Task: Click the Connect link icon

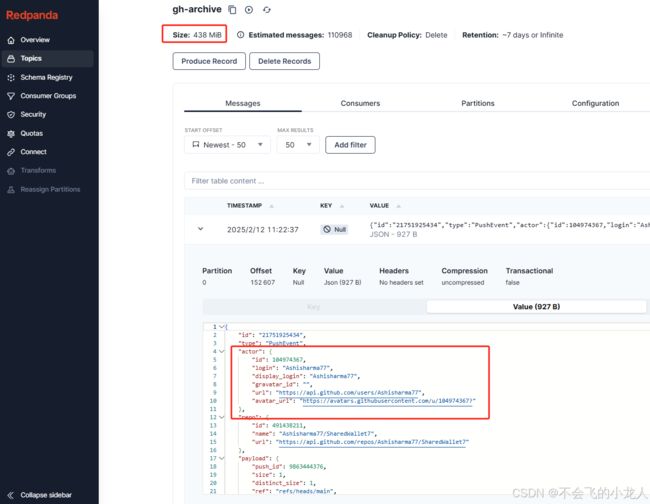Action: (11, 152)
